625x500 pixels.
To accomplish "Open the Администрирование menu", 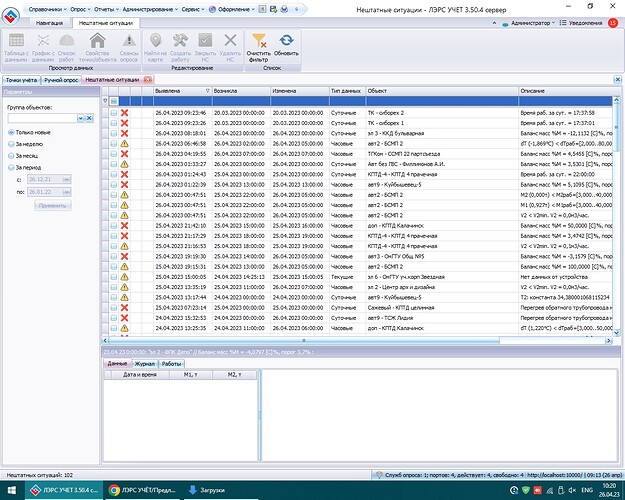I will click(150, 9).
